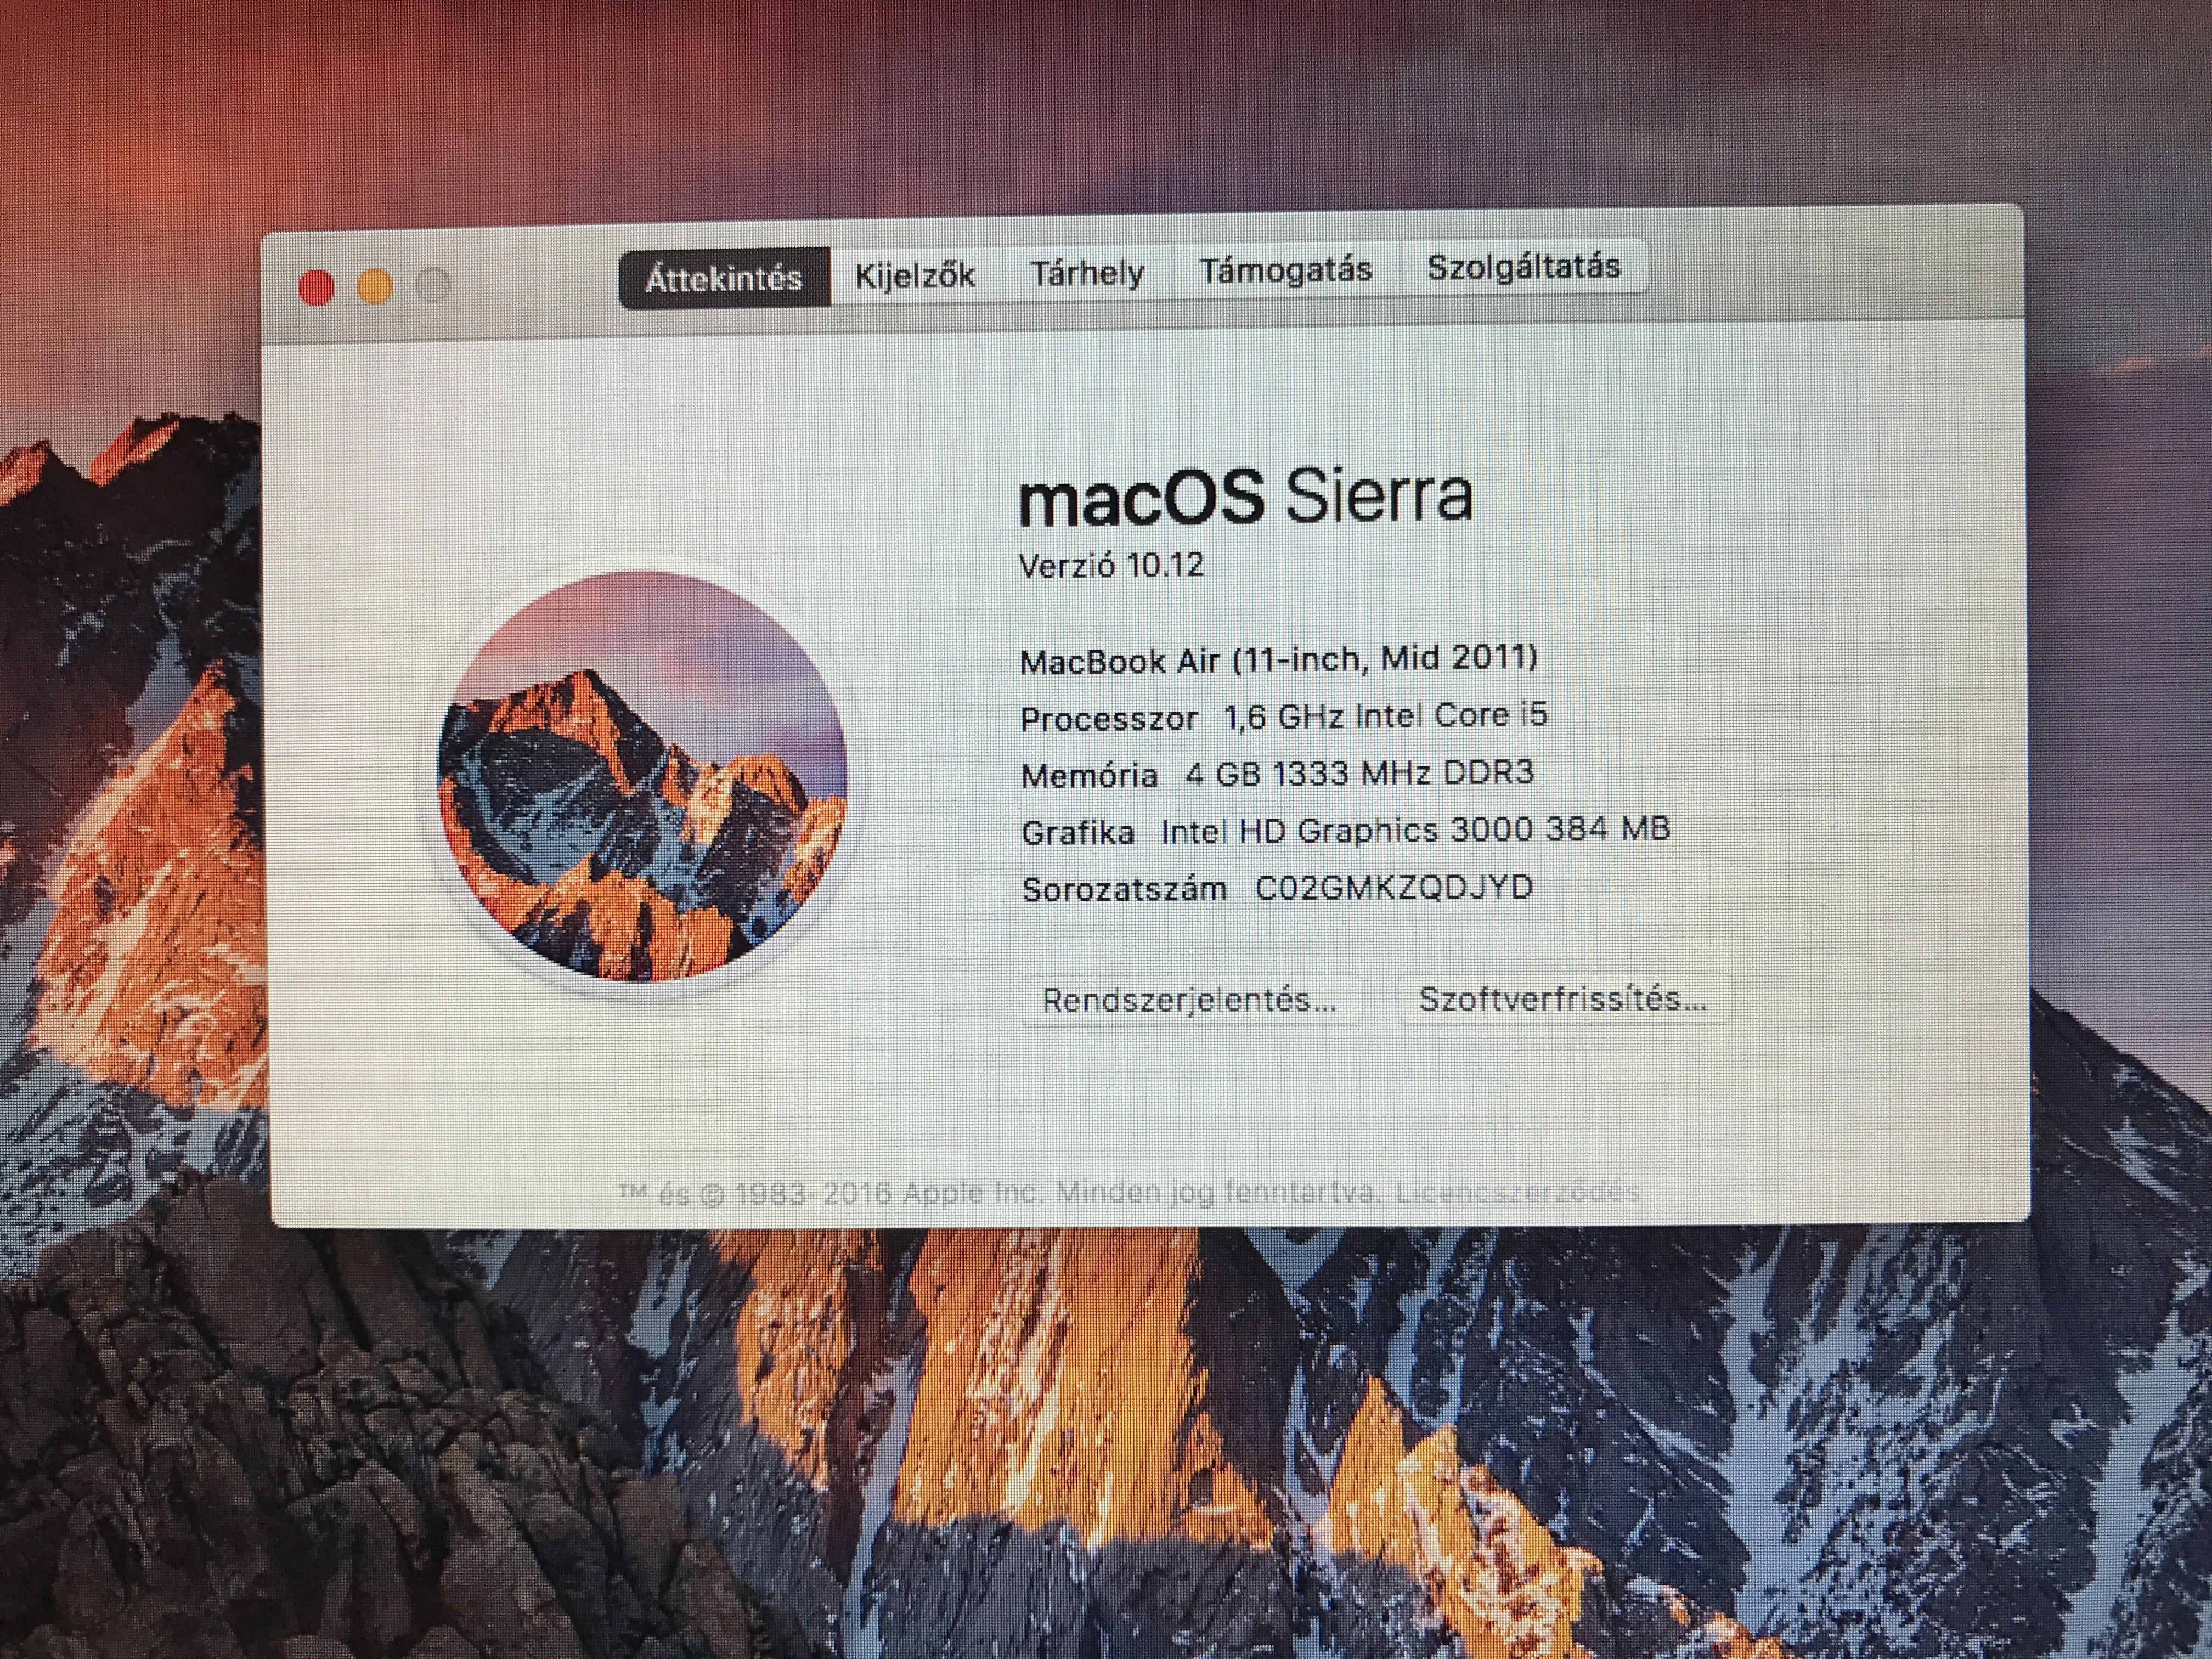The image size is (2212, 1659).
Task: Click the macOS Sierra mountain logo
Action: [642, 776]
